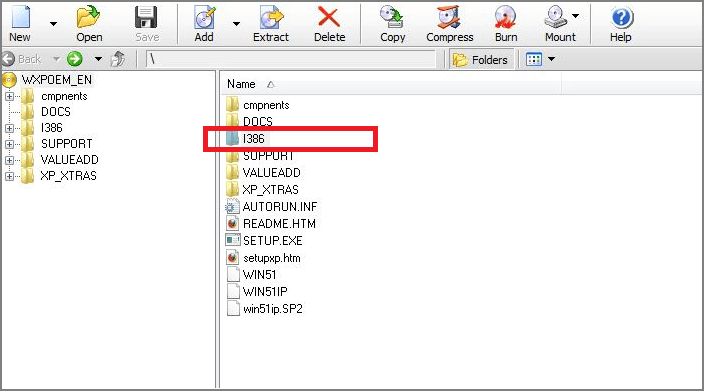Sort by the Name column header

(241, 84)
